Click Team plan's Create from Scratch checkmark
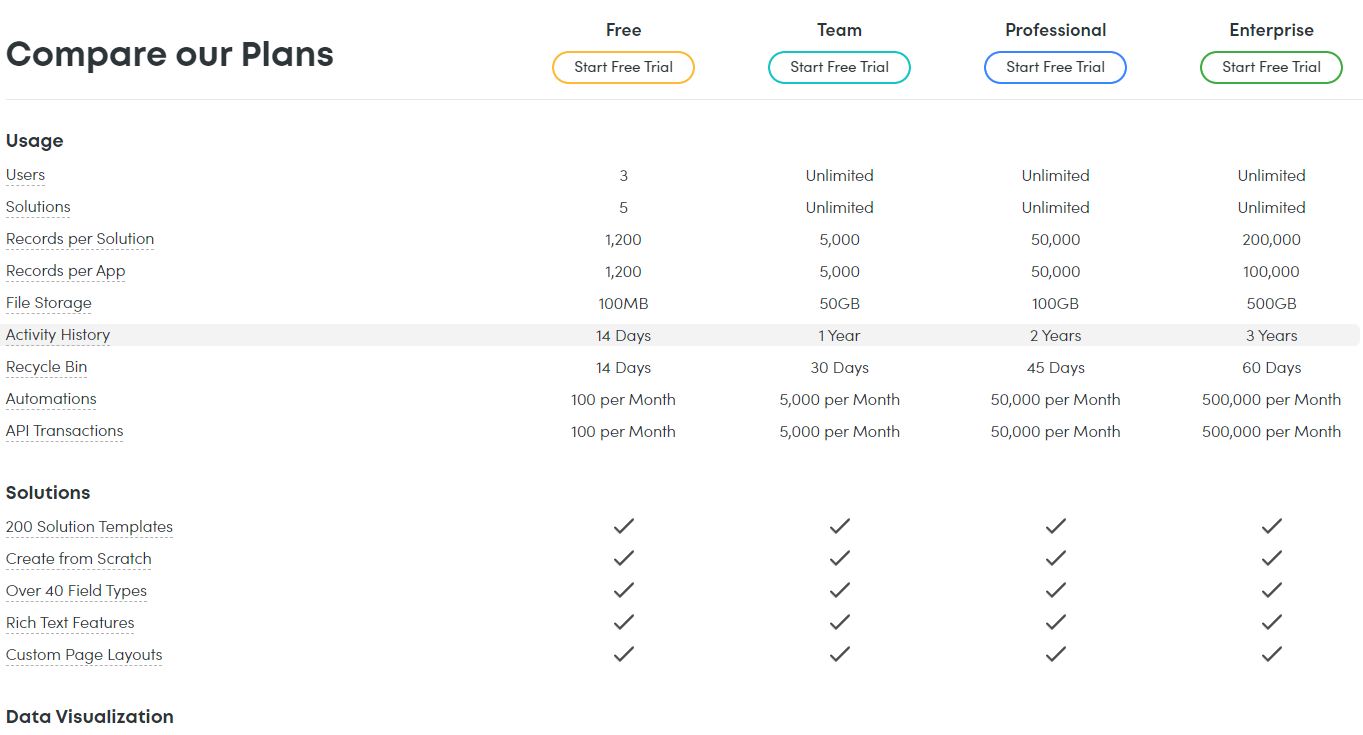 click(x=839, y=558)
